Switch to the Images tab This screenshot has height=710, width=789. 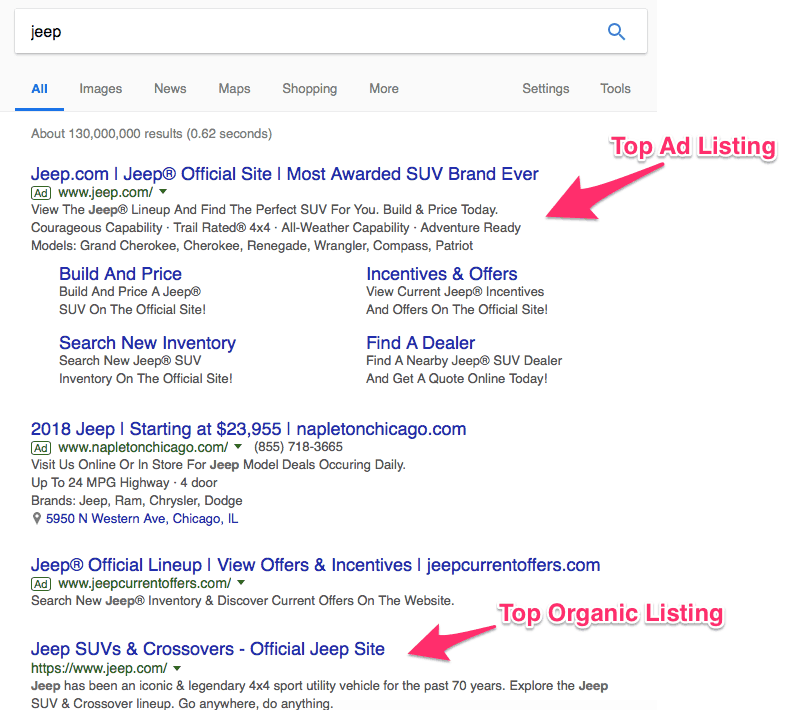tap(101, 89)
